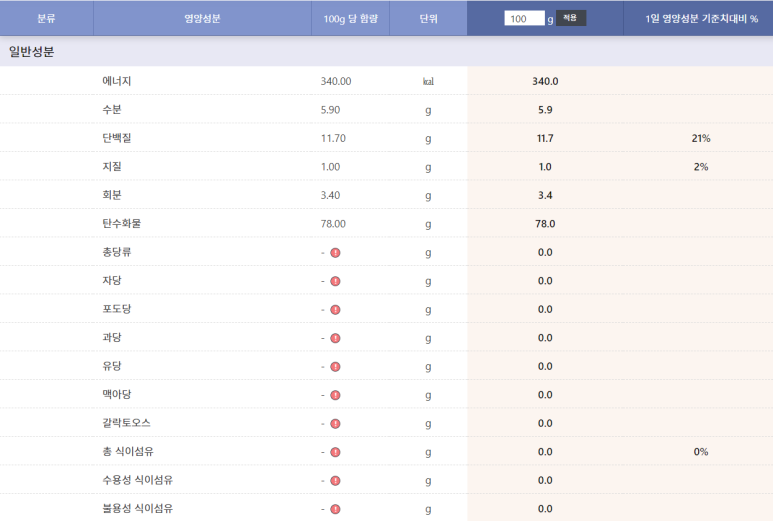
Task: Click the 11.70 protein value
Action: click(x=333, y=139)
